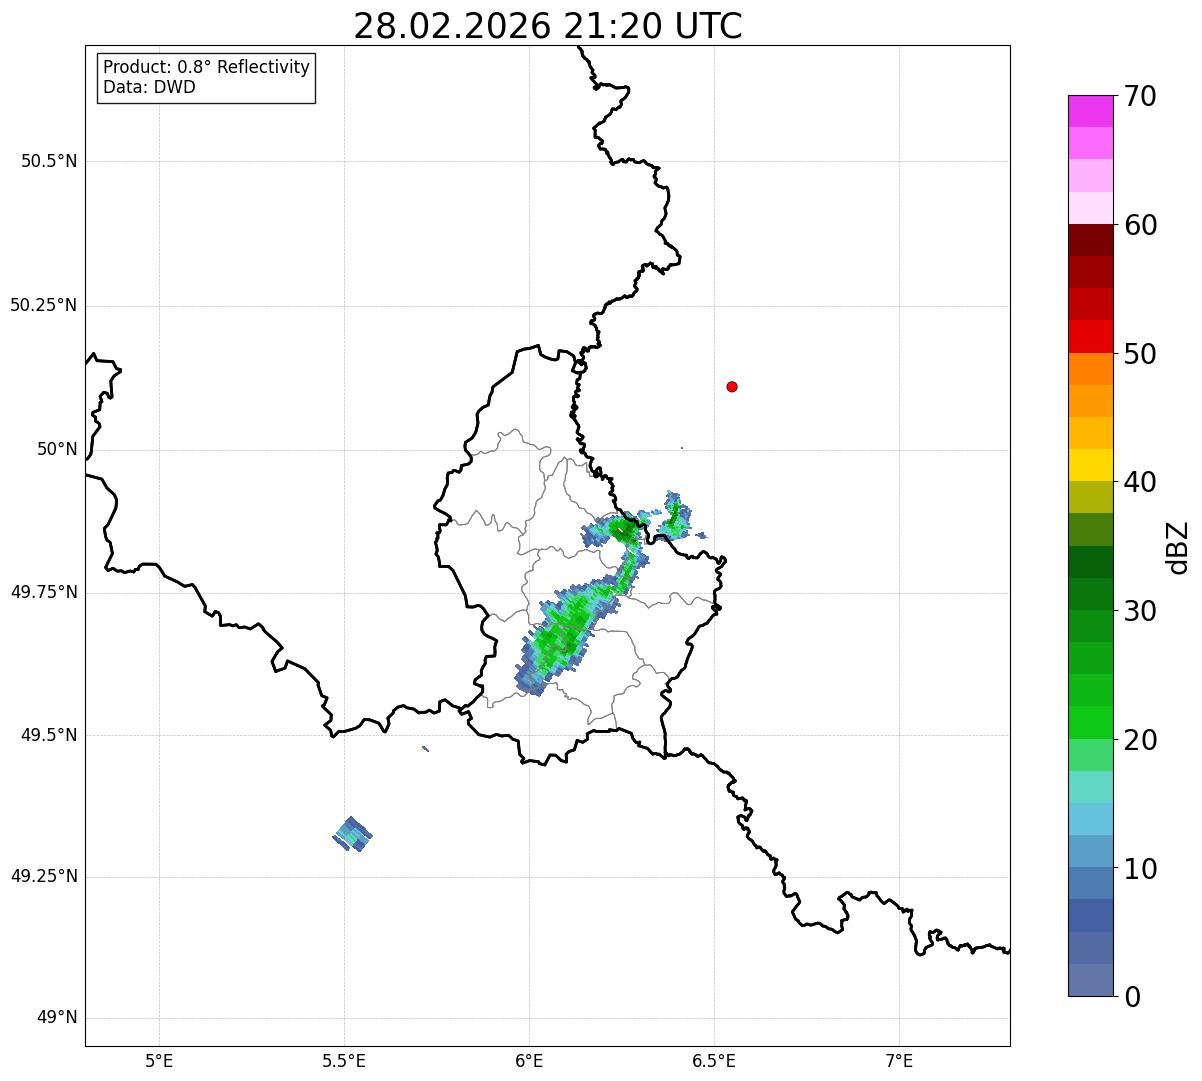1202x1081 pixels.
Task: Click the '50°N' latitude tick label
Action: click(x=57, y=449)
